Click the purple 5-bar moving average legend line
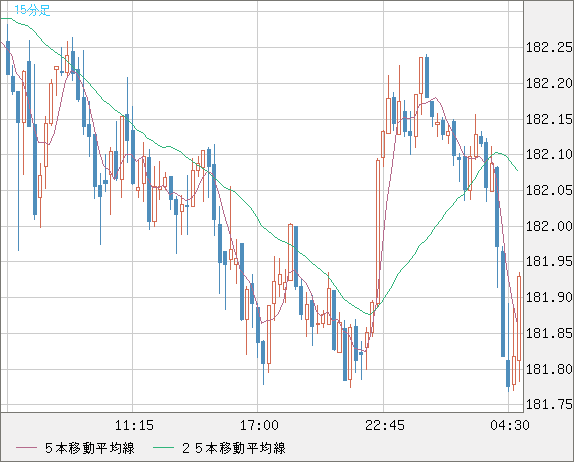Viewport: 574px width, 462px height. click(27, 448)
